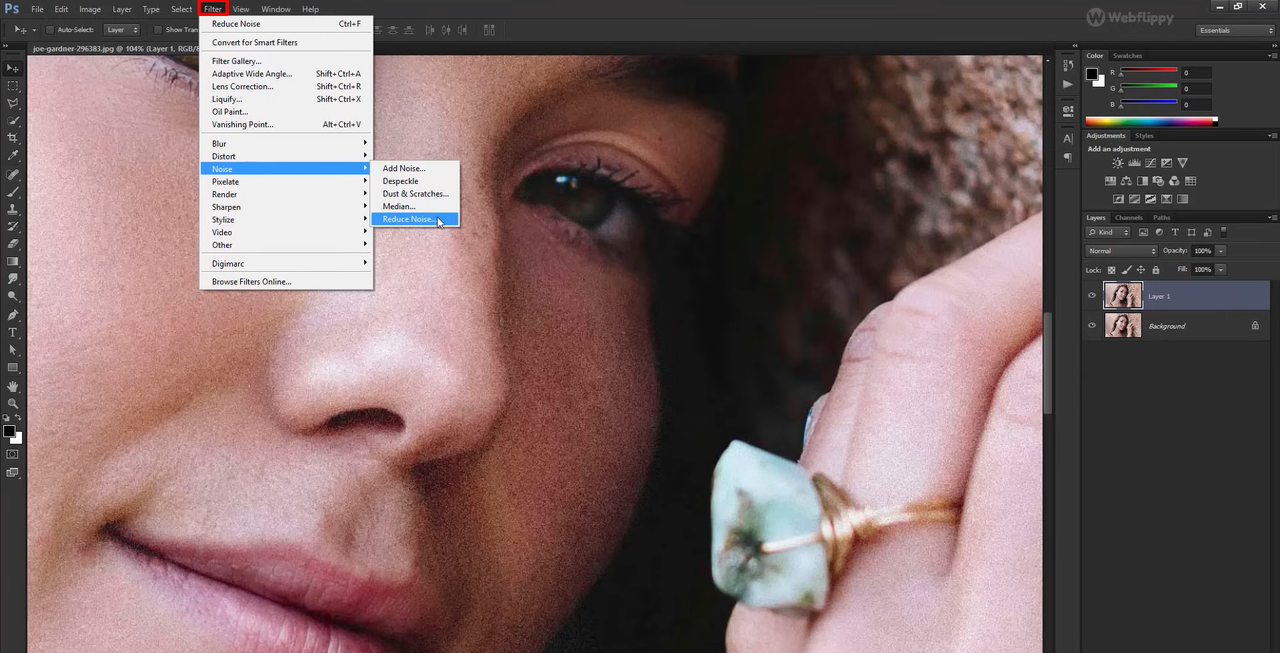1280x653 pixels.
Task: Toggle the layer filtering switch
Action: pyautogui.click(x=1223, y=232)
